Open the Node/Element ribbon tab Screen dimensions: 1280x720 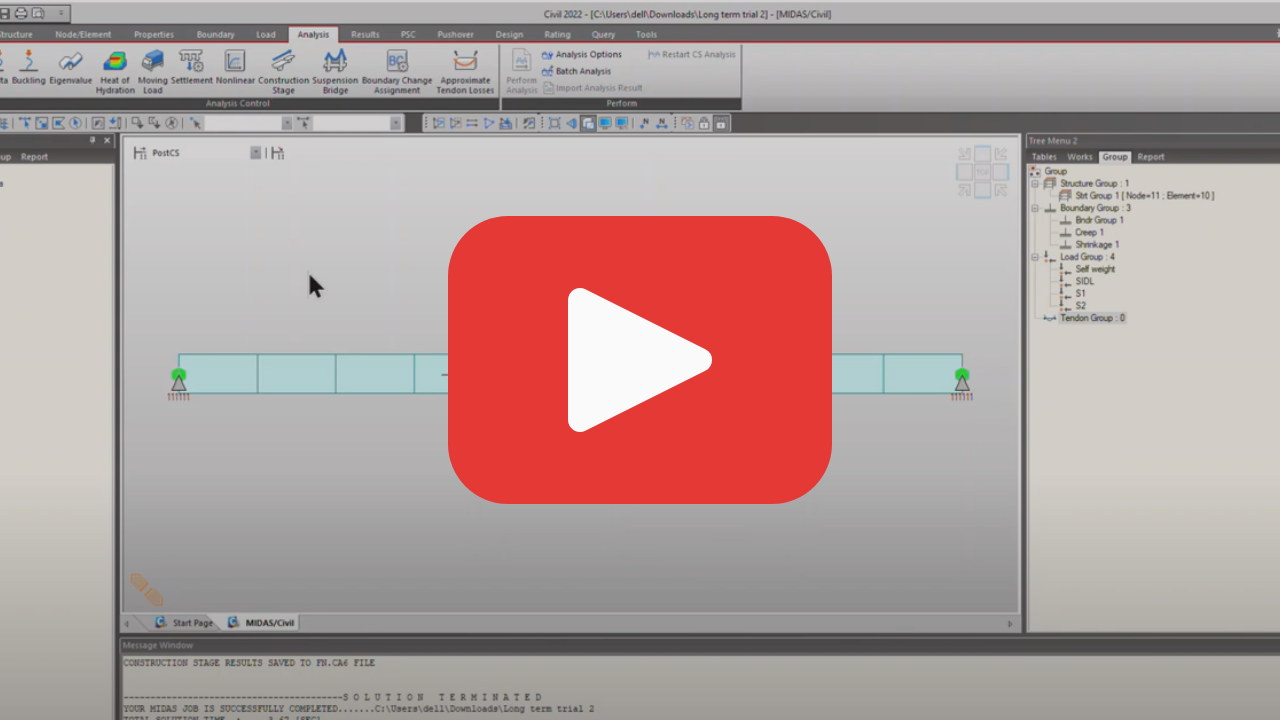[x=83, y=34]
